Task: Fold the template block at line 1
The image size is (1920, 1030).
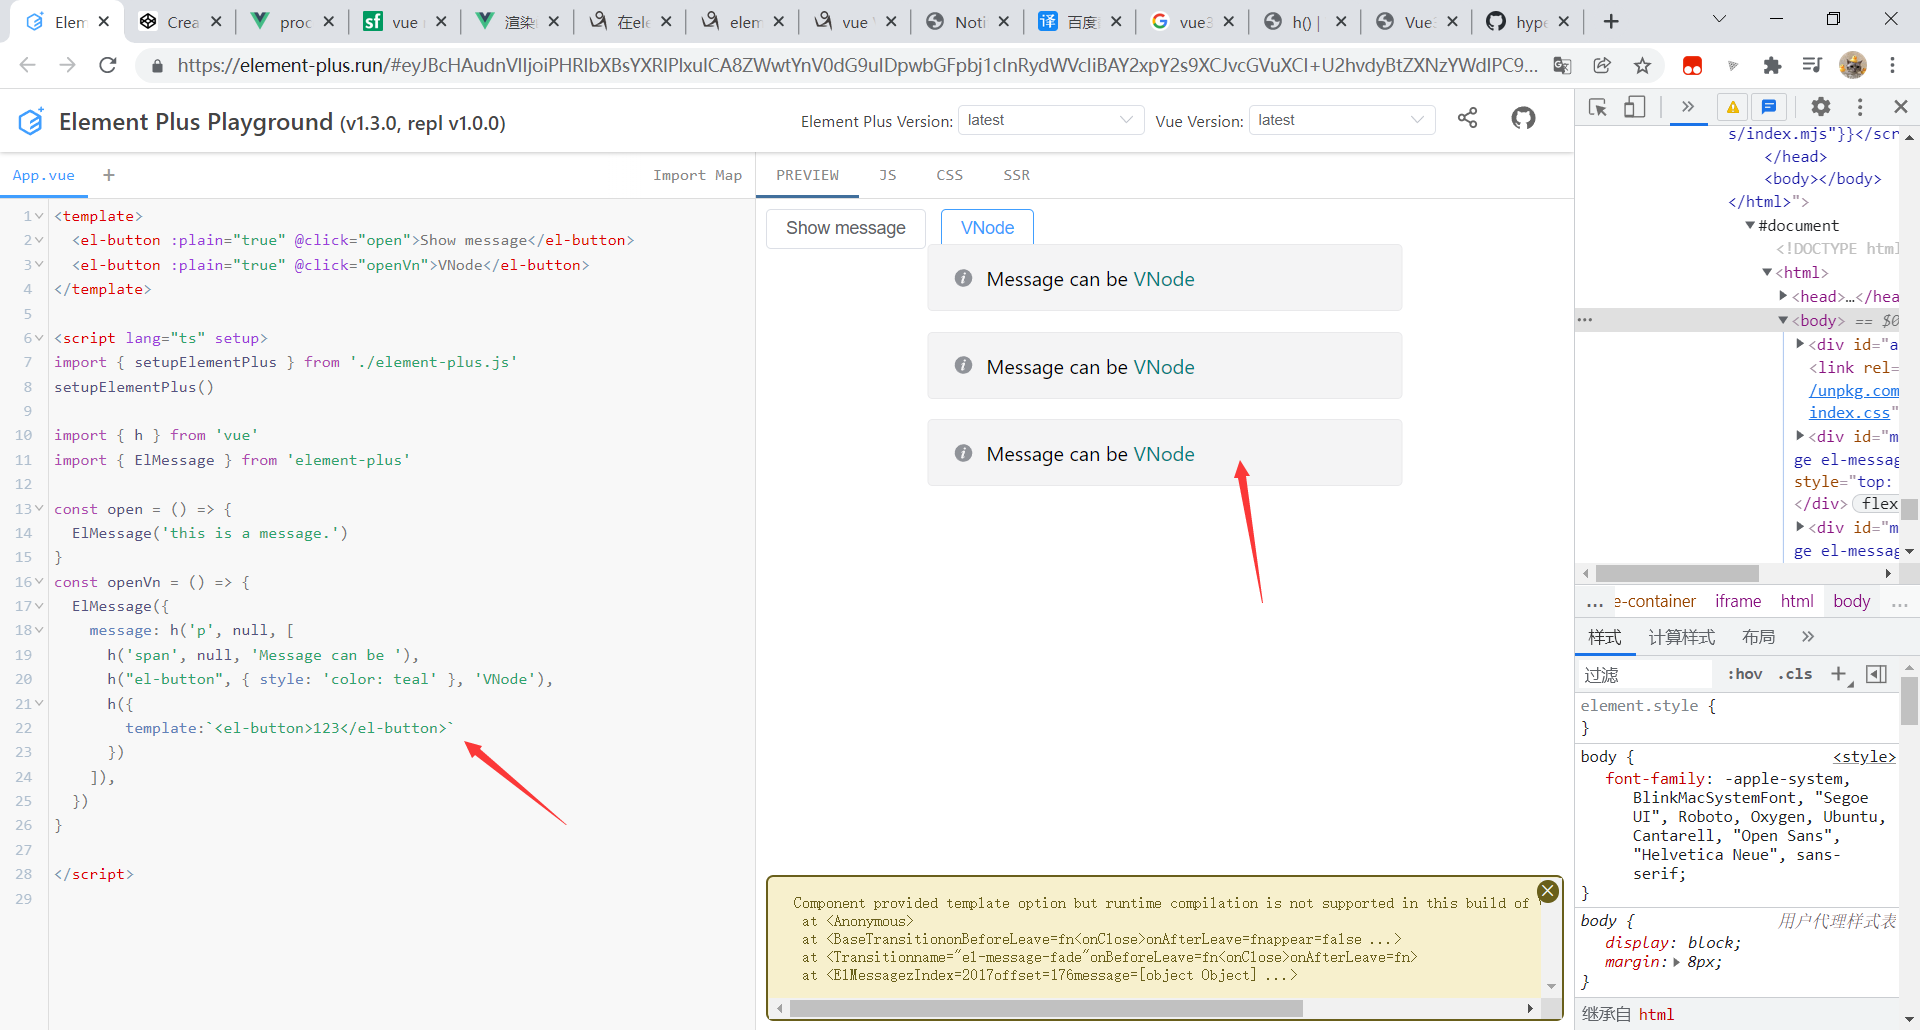Action: (x=39, y=216)
